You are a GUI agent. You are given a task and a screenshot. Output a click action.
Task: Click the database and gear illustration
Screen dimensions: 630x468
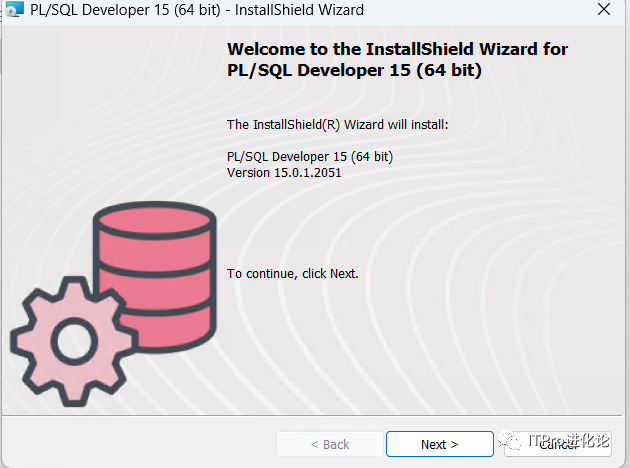tap(113, 304)
